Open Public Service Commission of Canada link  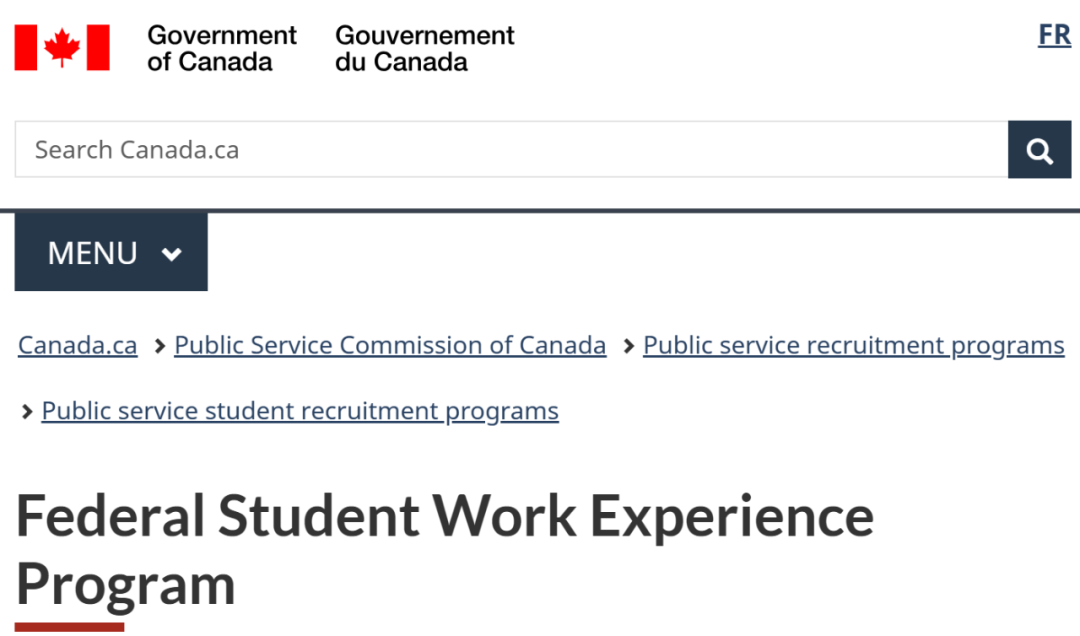pyautogui.click(x=390, y=346)
